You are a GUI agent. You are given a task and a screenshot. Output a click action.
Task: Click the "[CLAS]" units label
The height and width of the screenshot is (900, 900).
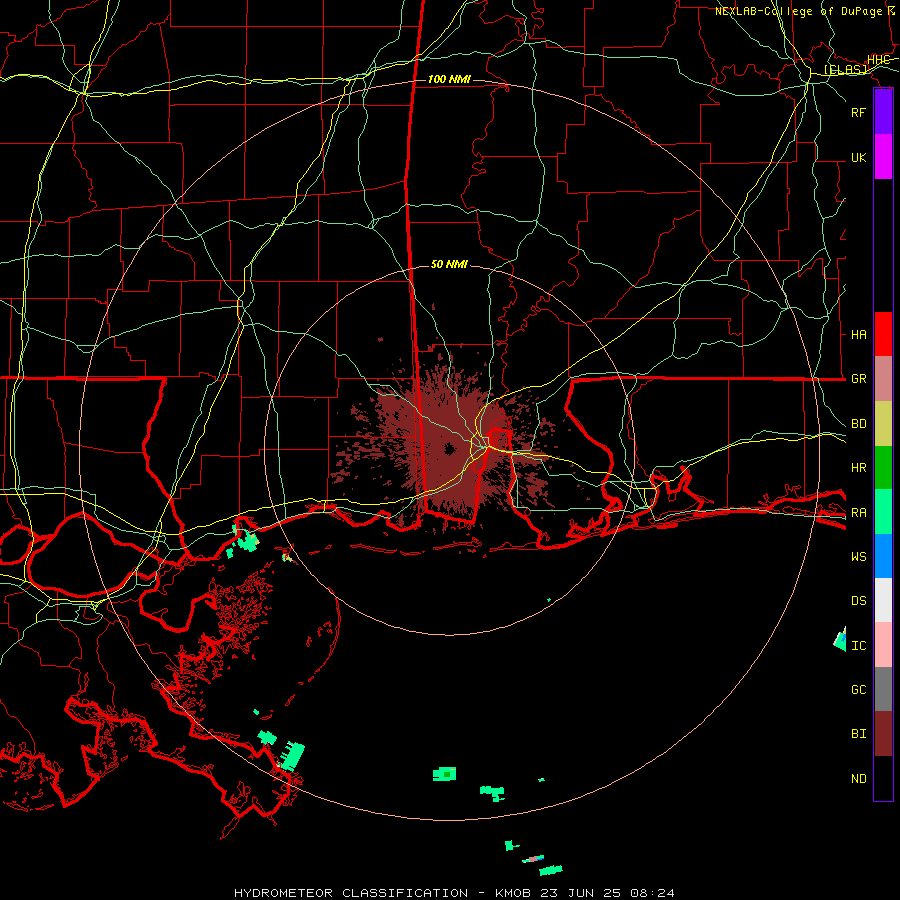845,69
